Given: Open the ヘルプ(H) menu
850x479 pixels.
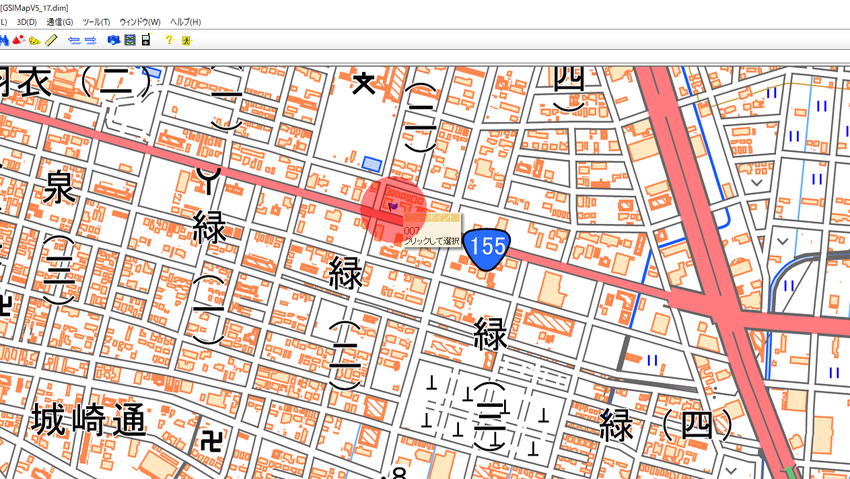Looking at the screenshot, I should [x=185, y=22].
